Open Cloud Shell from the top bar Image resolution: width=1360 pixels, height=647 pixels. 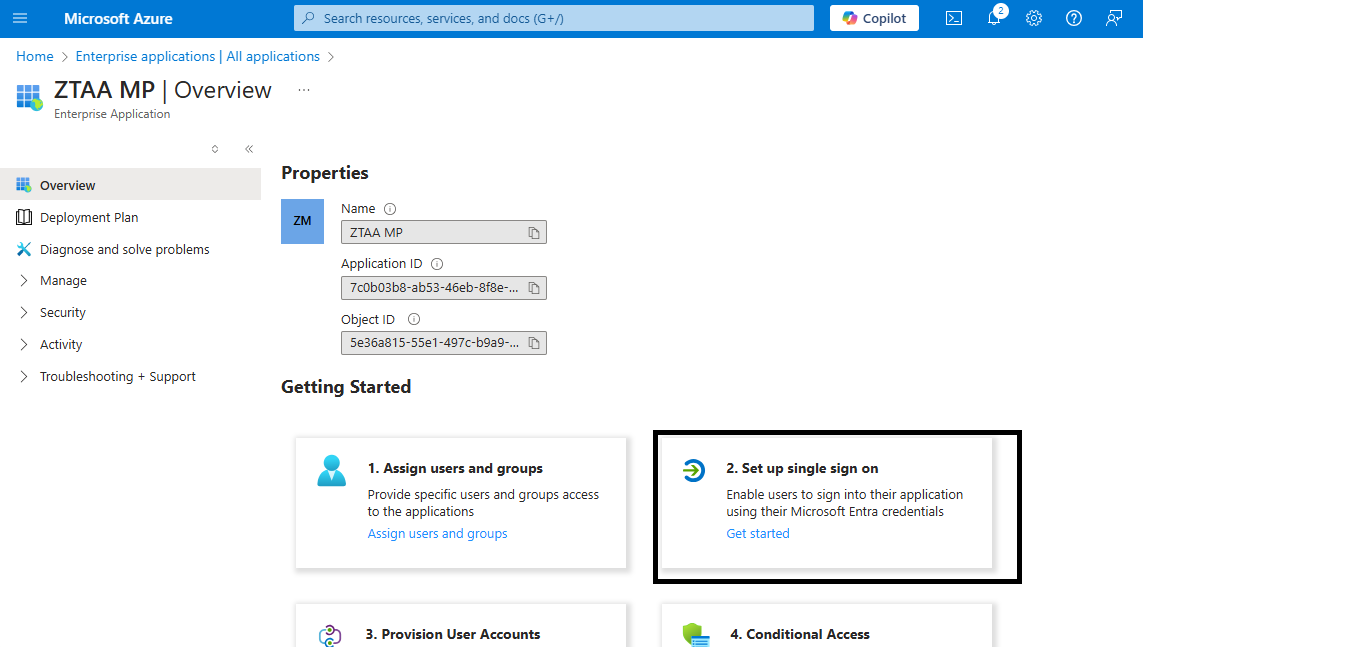[954, 18]
